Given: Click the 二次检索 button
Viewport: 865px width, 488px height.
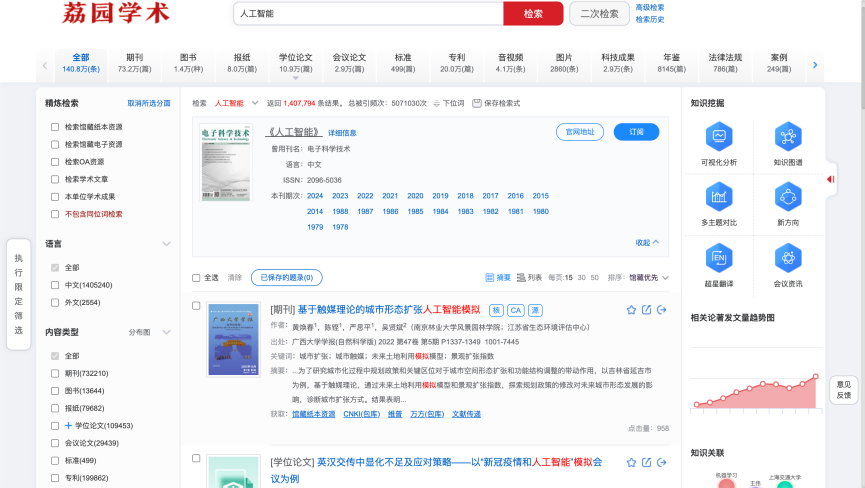Looking at the screenshot, I should 599,13.
